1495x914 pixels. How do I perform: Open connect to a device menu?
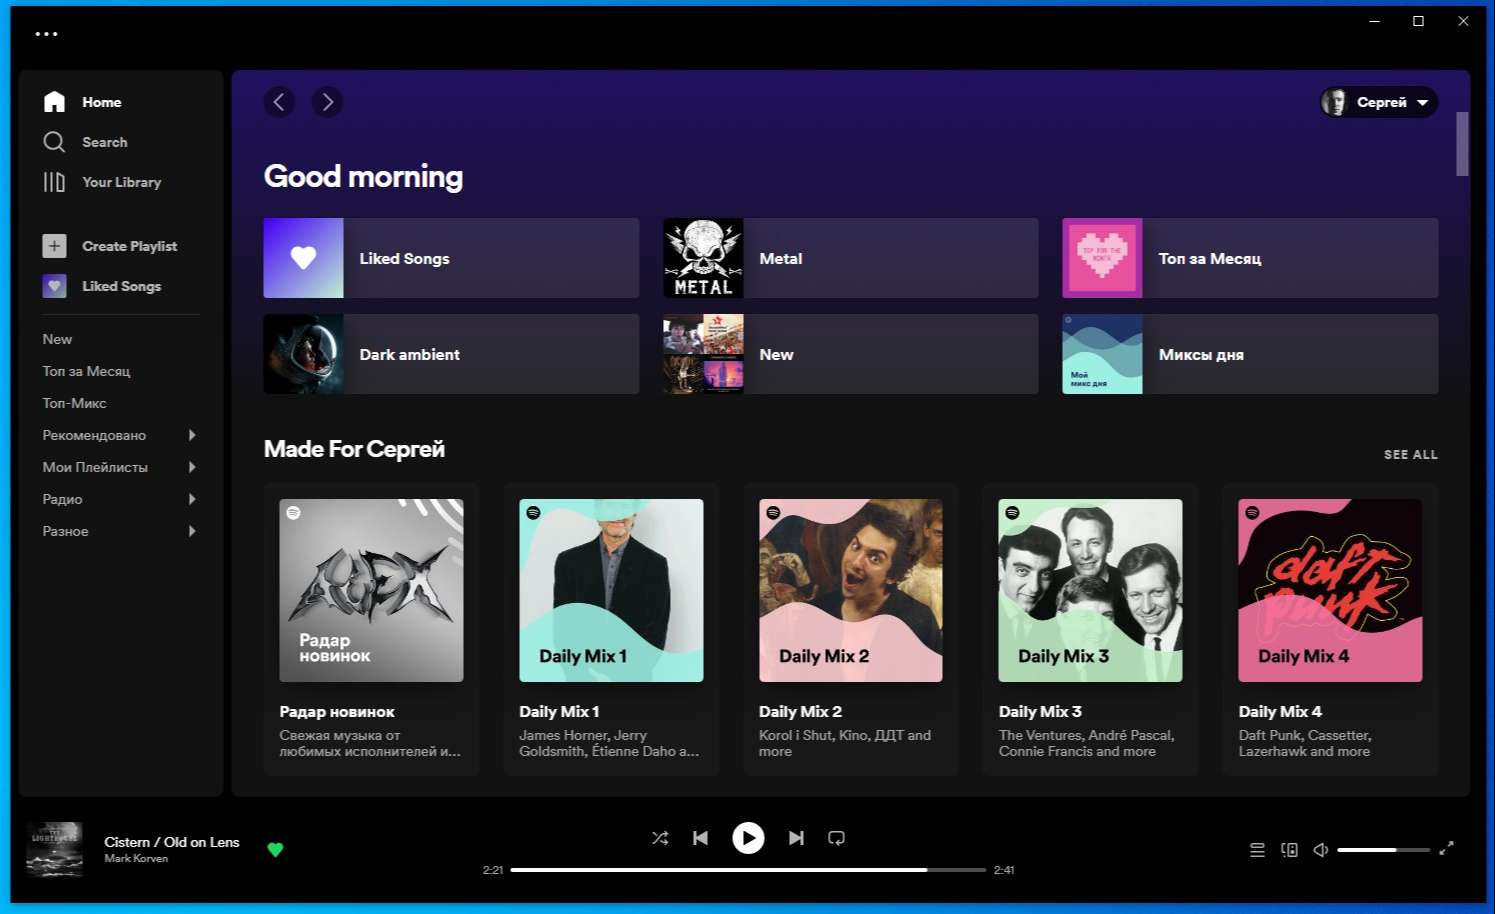pyautogui.click(x=1289, y=850)
